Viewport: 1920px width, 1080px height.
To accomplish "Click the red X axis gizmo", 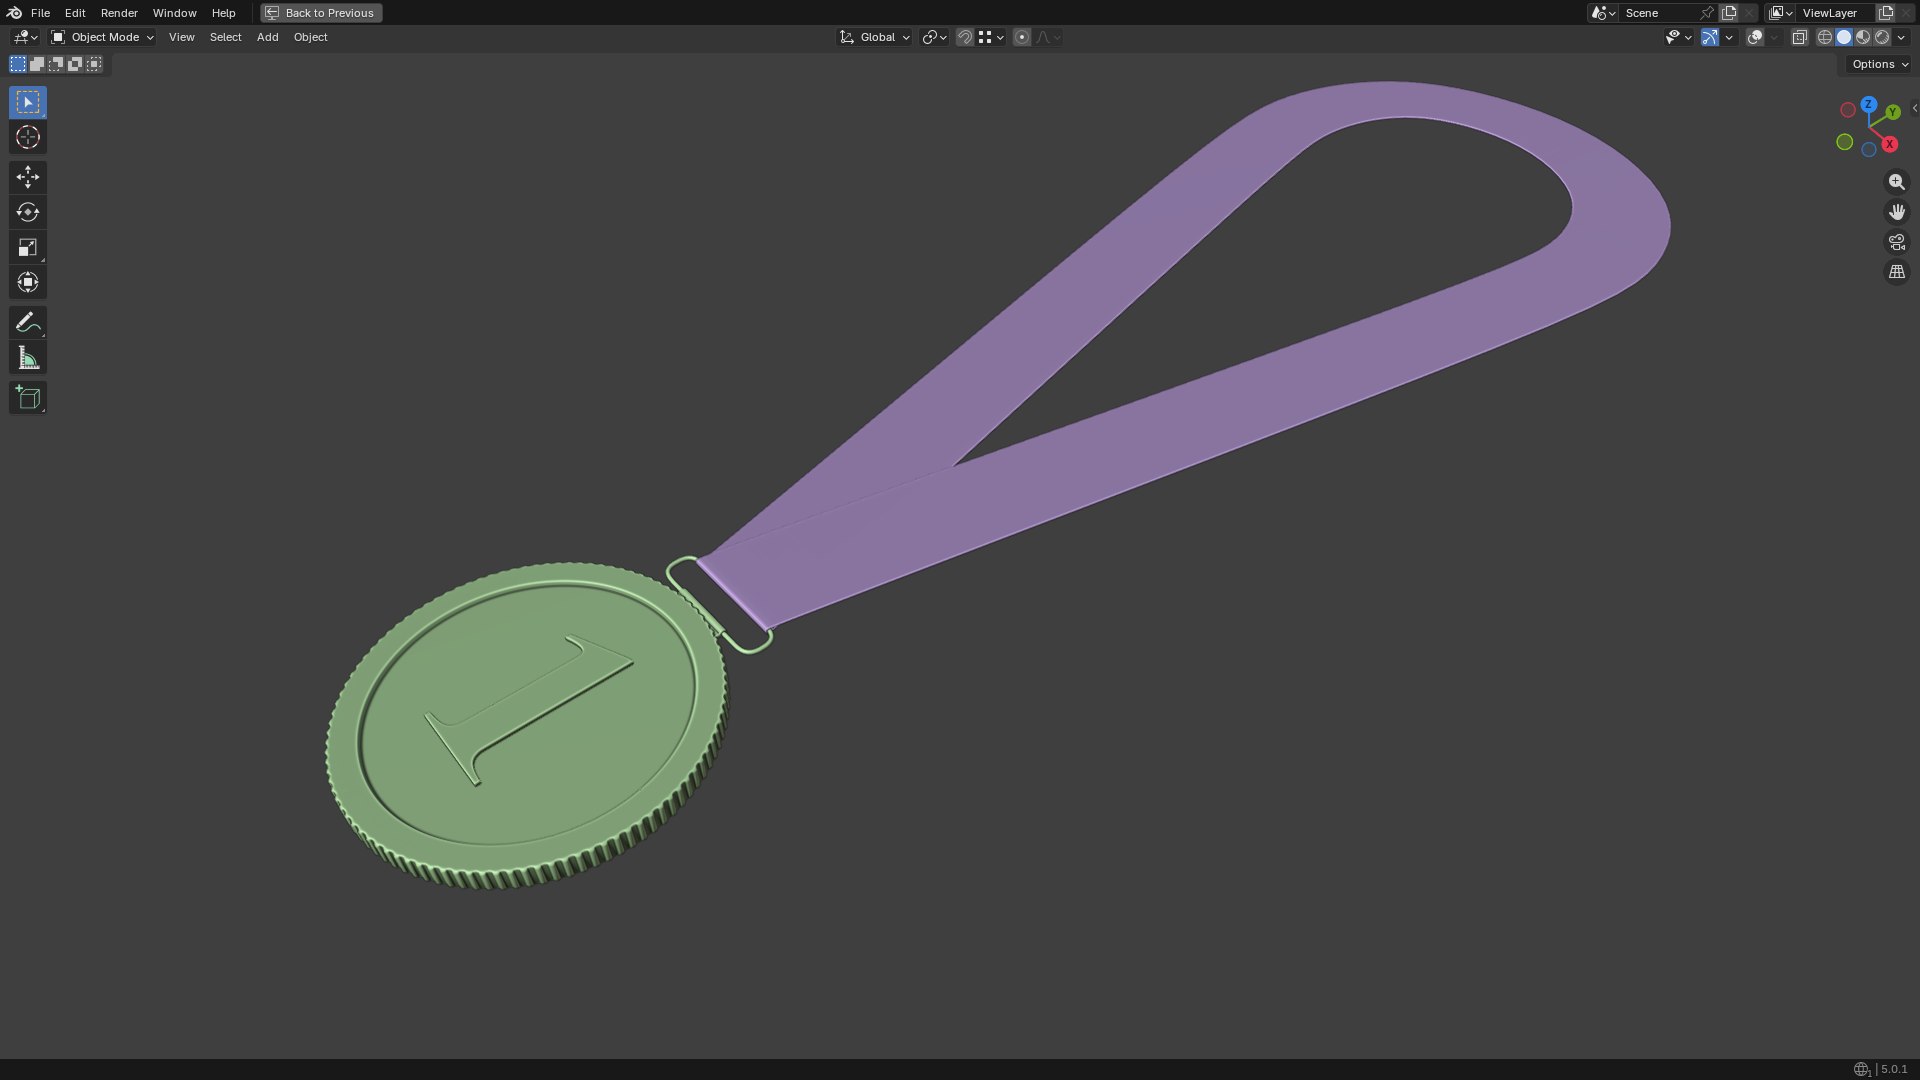I will pos(1889,144).
